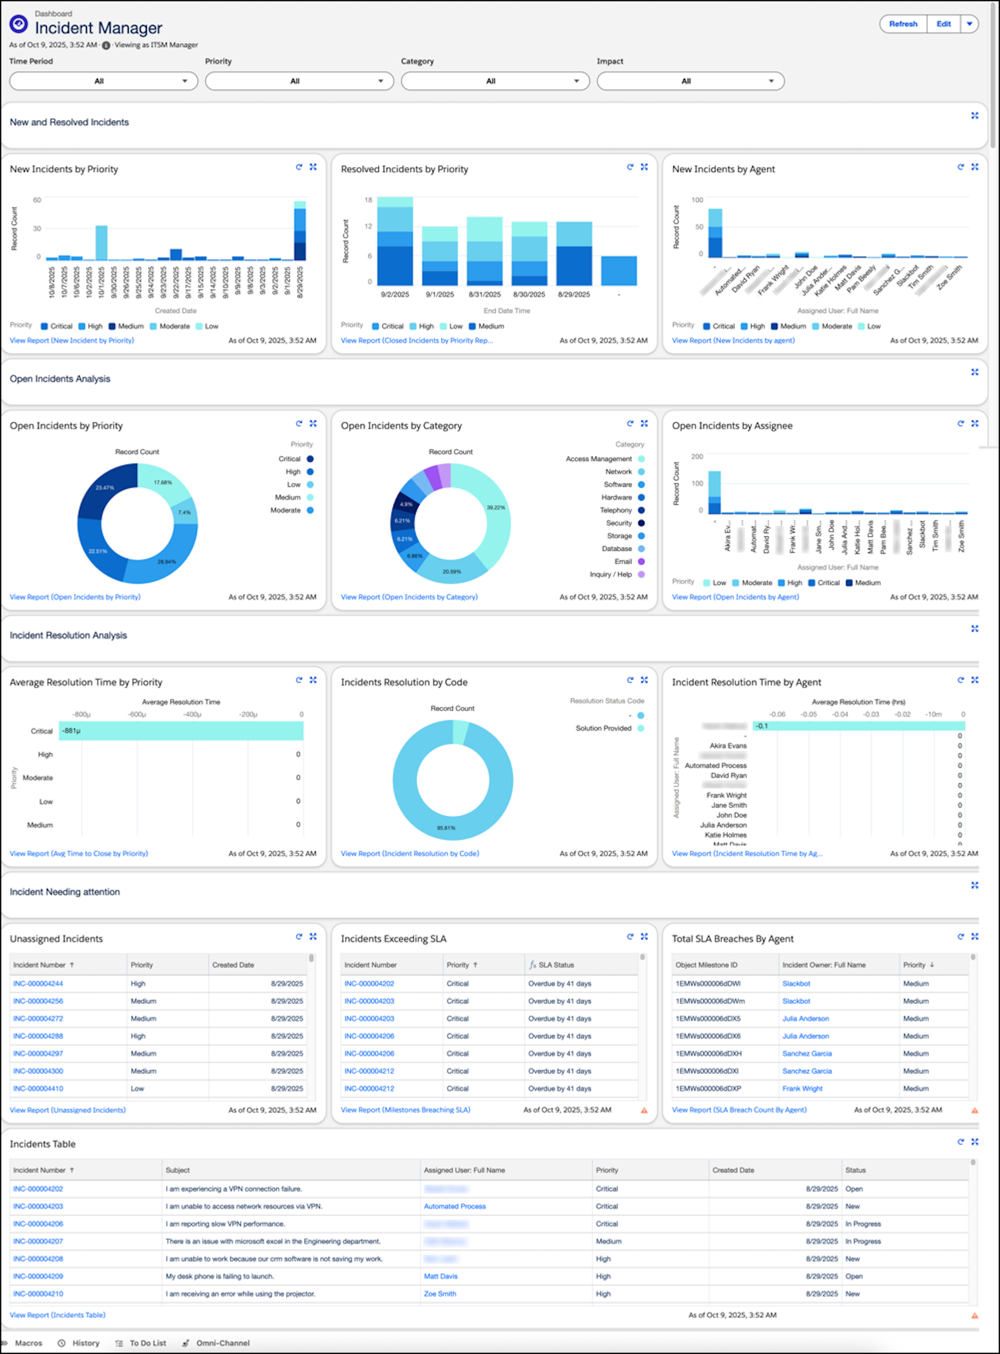Refresh the New Incidents by Priority chart
Image resolution: width=1000 pixels, height=1354 pixels.
tap(299, 167)
